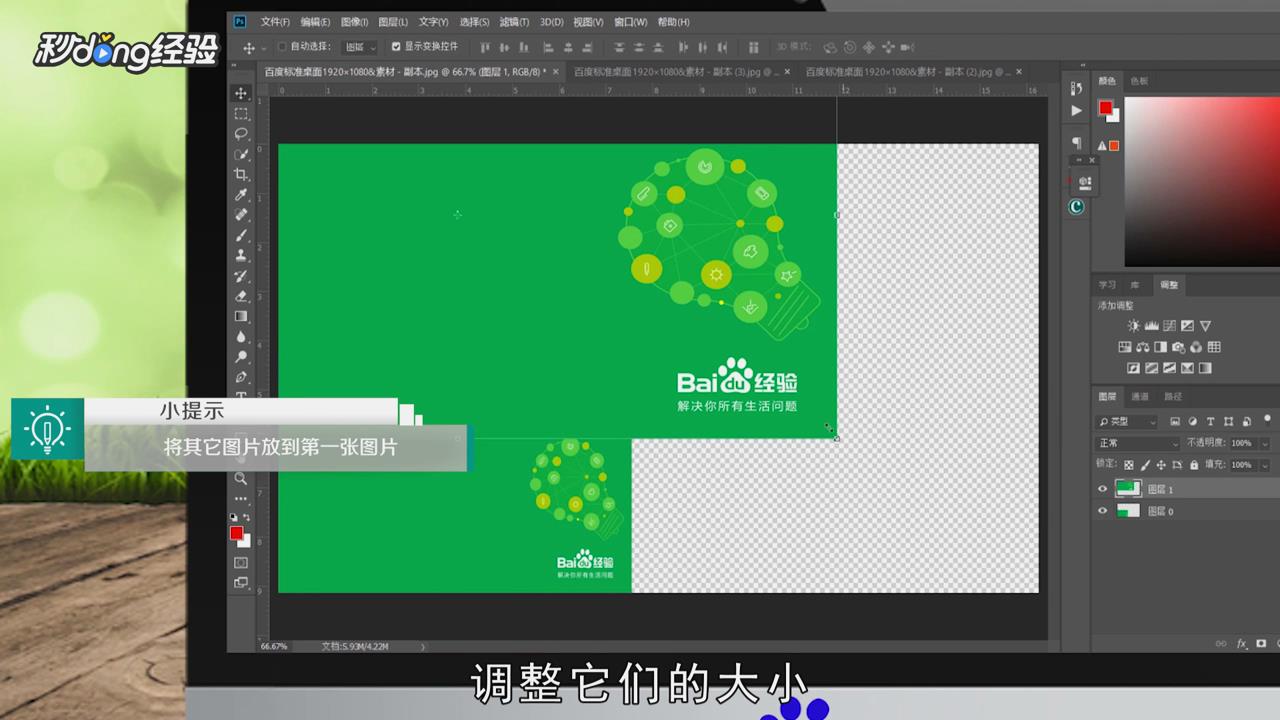Filter layers by type layers (T)
The image size is (1280, 720).
click(x=1211, y=422)
